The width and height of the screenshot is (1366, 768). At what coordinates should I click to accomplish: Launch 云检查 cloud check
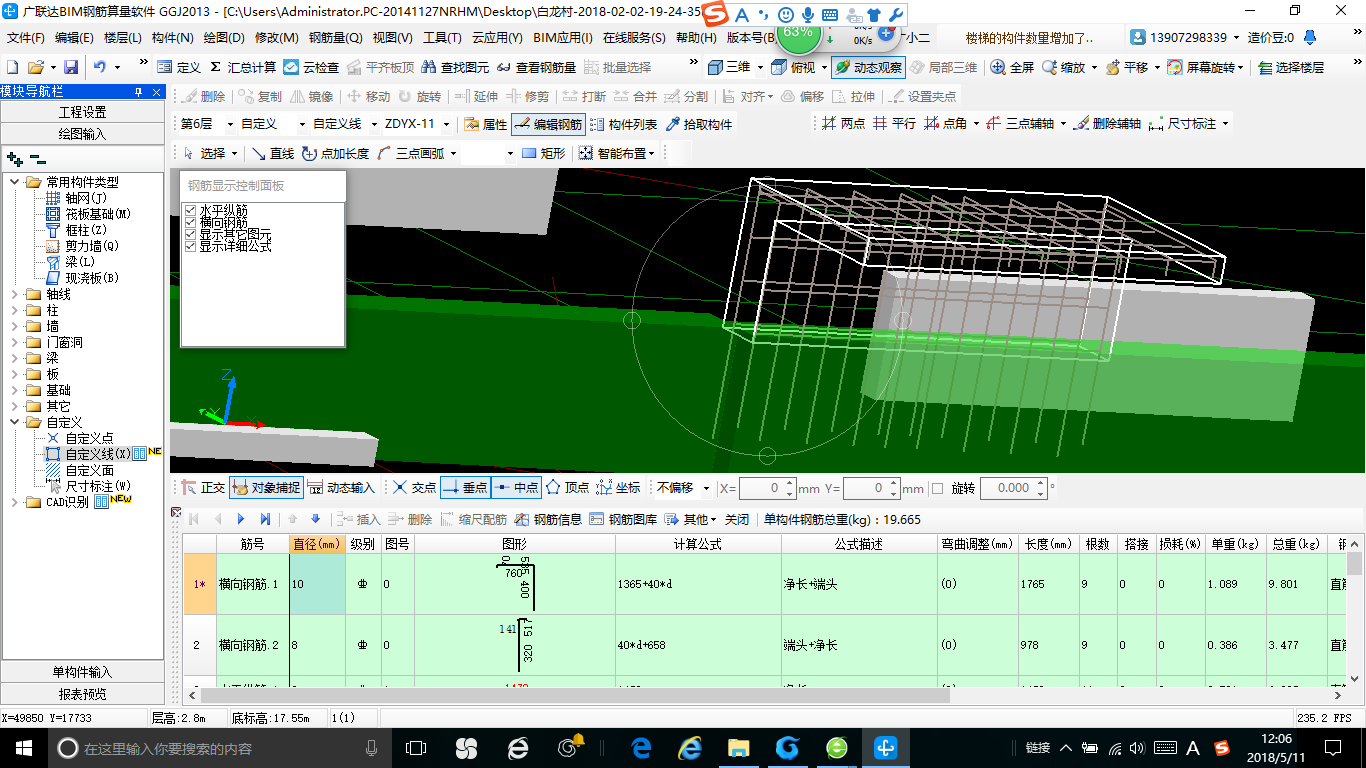click(311, 67)
